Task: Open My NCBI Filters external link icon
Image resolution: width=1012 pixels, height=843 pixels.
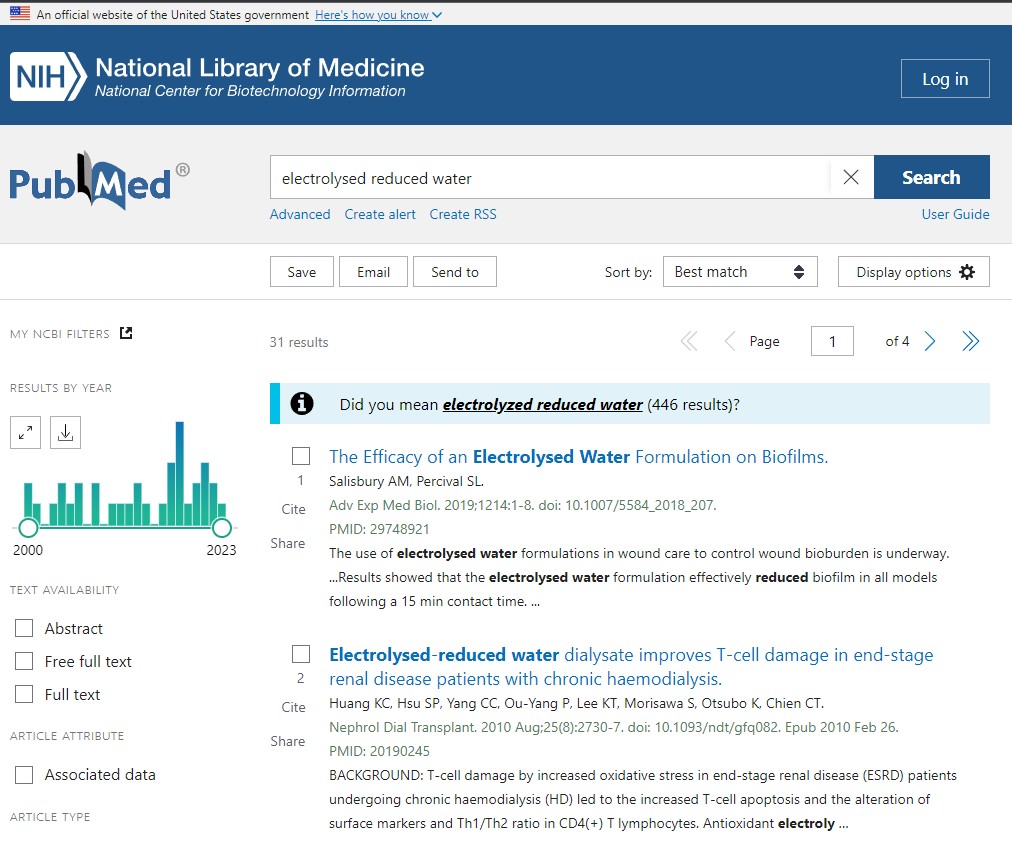Action: click(x=126, y=333)
